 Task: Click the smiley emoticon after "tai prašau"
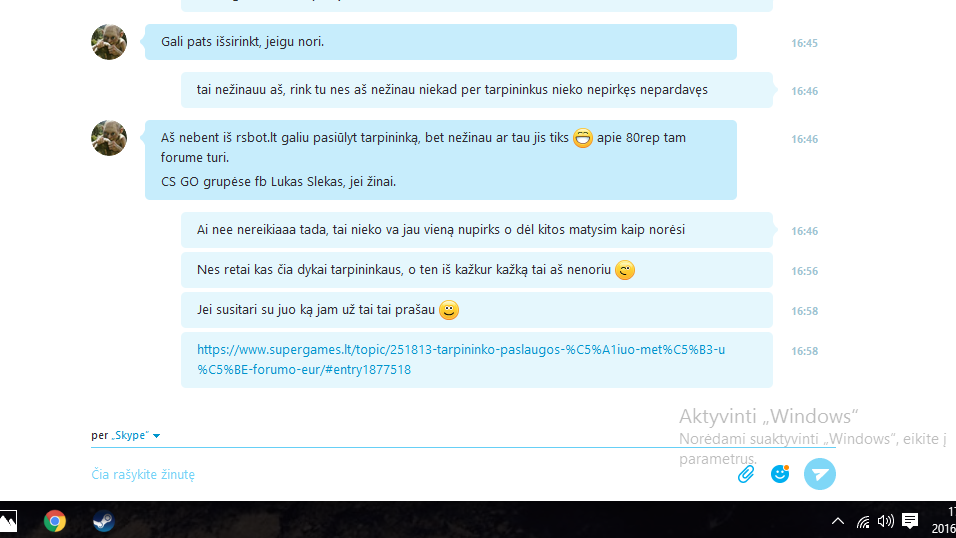(x=449, y=310)
